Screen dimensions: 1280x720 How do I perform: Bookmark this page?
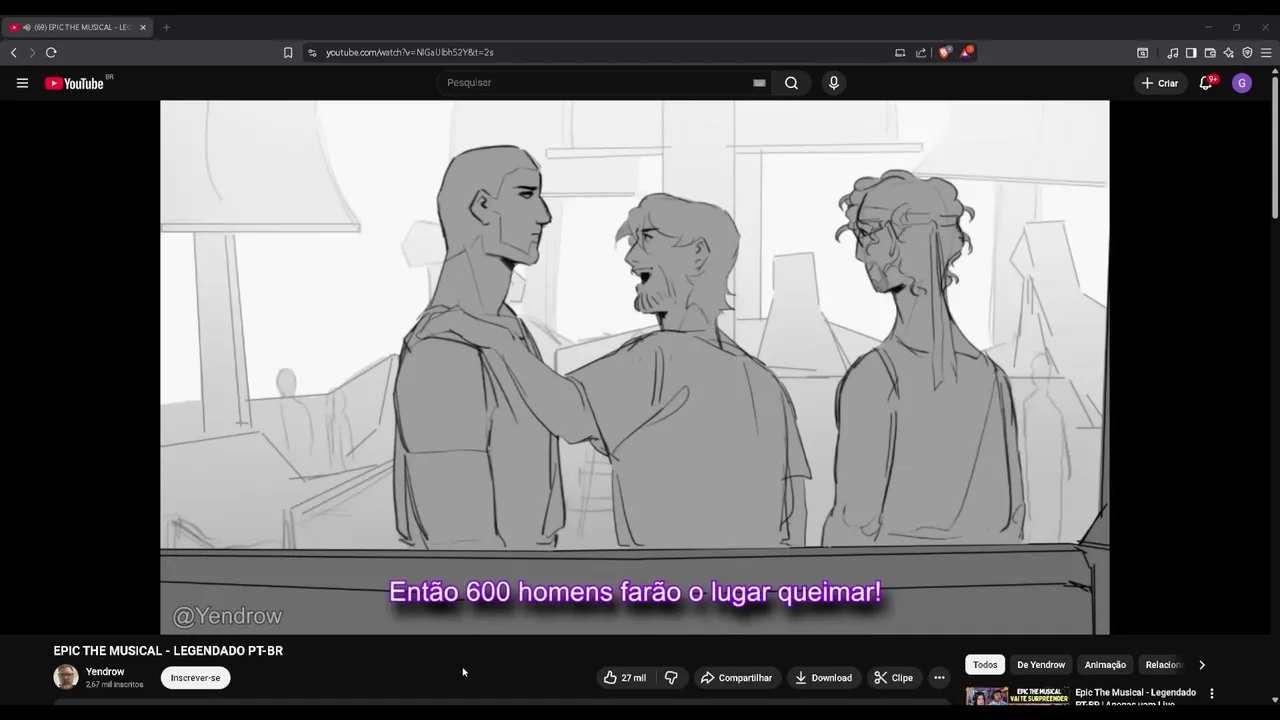288,53
